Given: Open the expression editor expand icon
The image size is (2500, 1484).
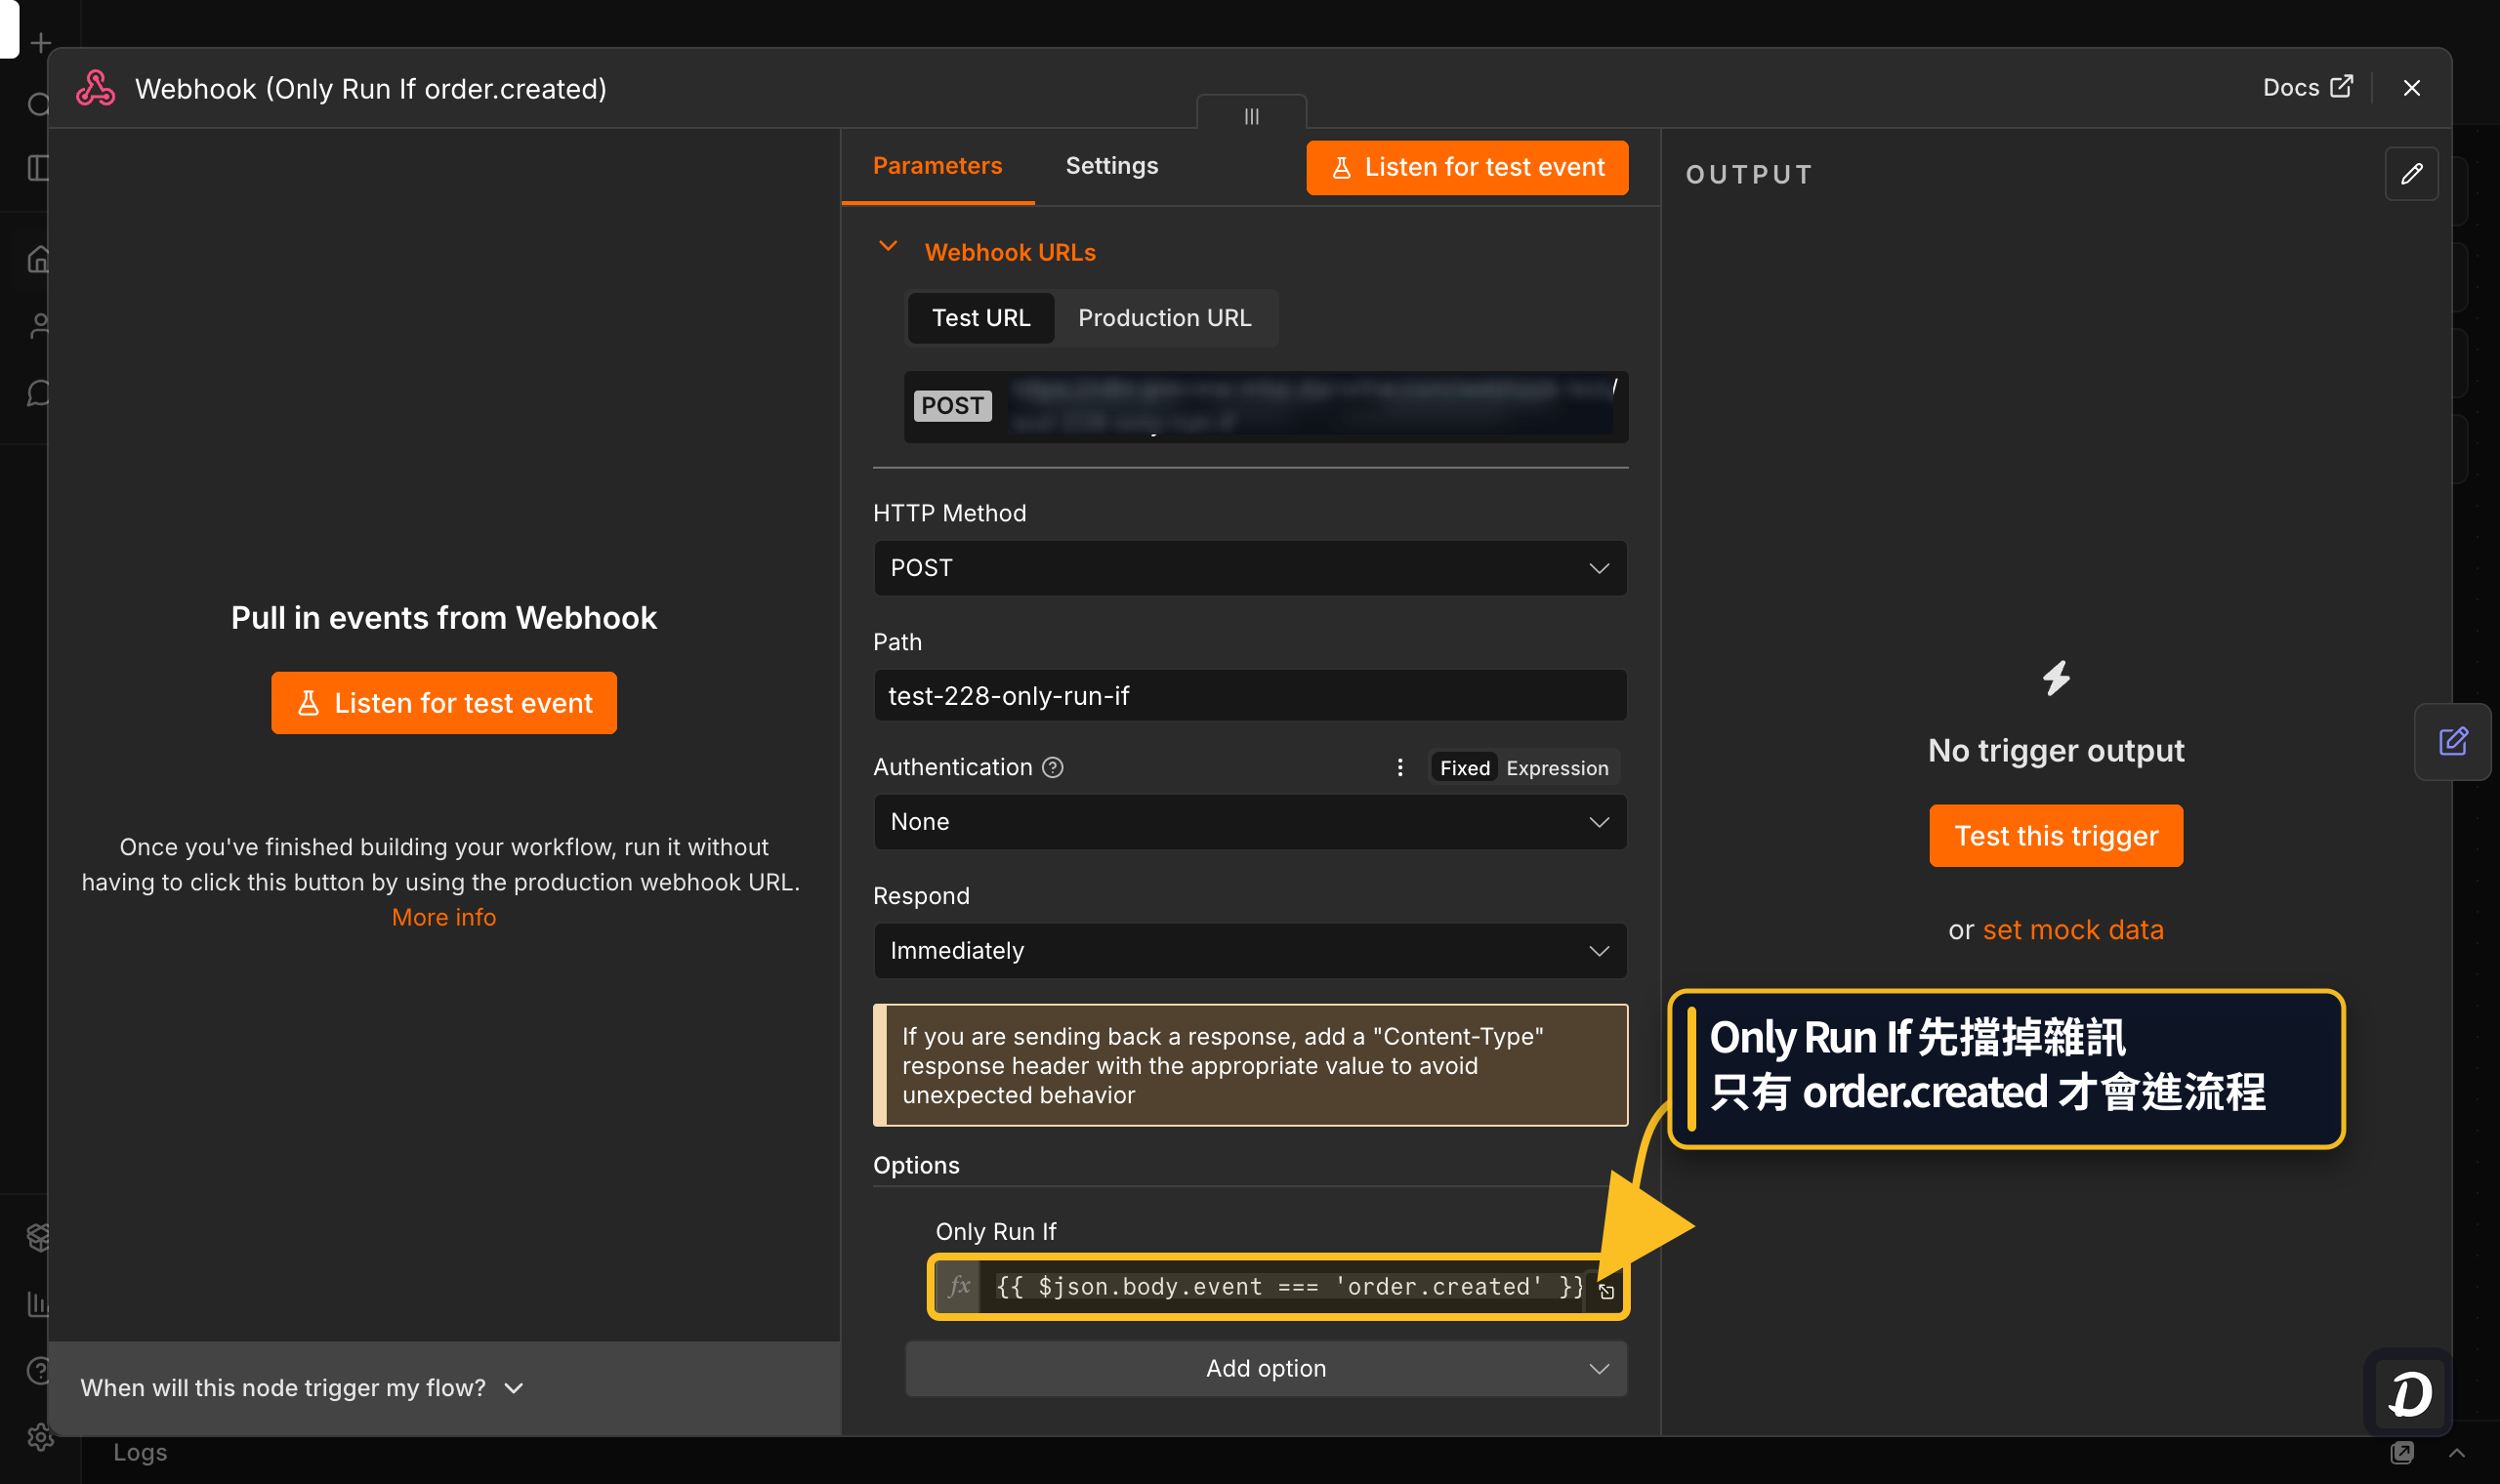Looking at the screenshot, I should click(x=1606, y=1292).
